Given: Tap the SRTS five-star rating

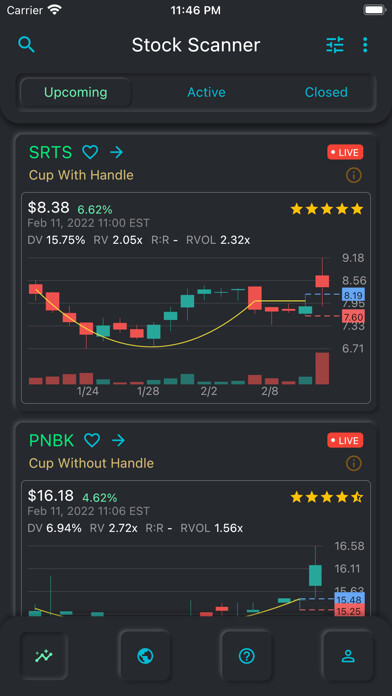Looking at the screenshot, I should coord(327,209).
